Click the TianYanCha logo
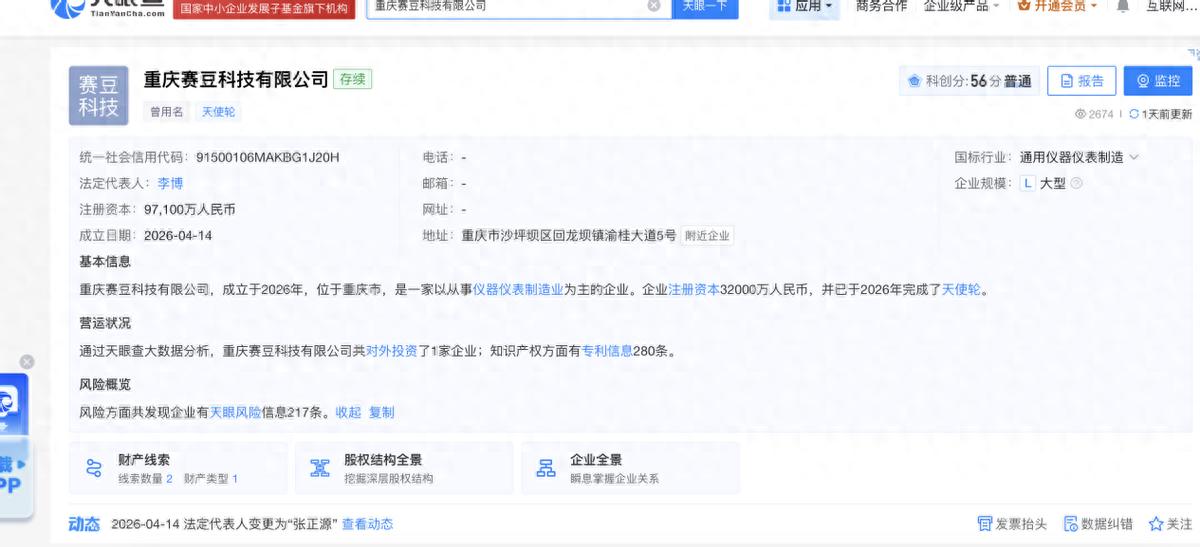1200x547 pixels. (107, 8)
